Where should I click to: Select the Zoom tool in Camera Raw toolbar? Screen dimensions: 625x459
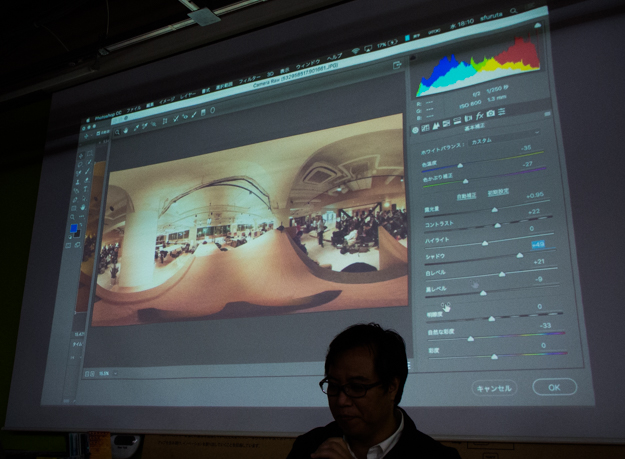[x=117, y=130]
